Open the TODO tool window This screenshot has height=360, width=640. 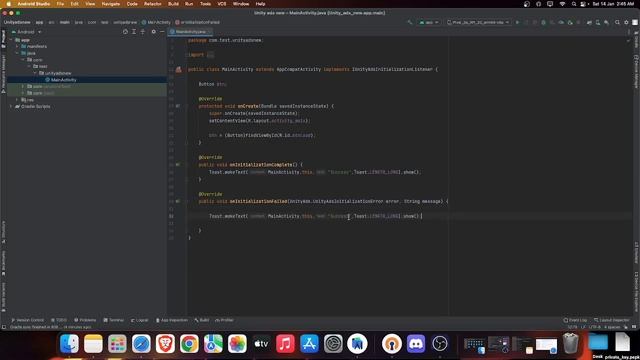(59, 320)
